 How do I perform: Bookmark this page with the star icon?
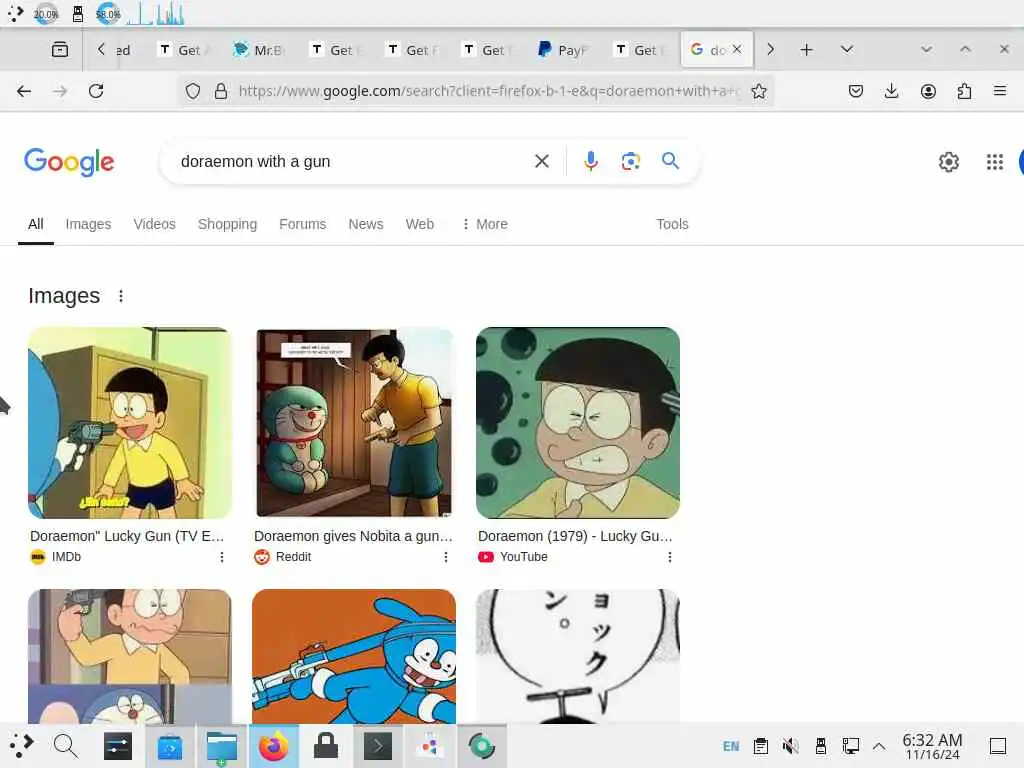point(758,91)
